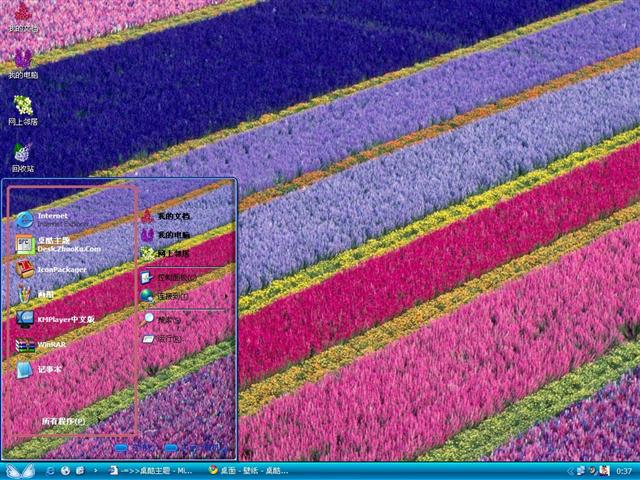The width and height of the screenshot is (640, 480).
Task: Open 画图 paint program in the Start menu
Action: [x=36, y=294]
